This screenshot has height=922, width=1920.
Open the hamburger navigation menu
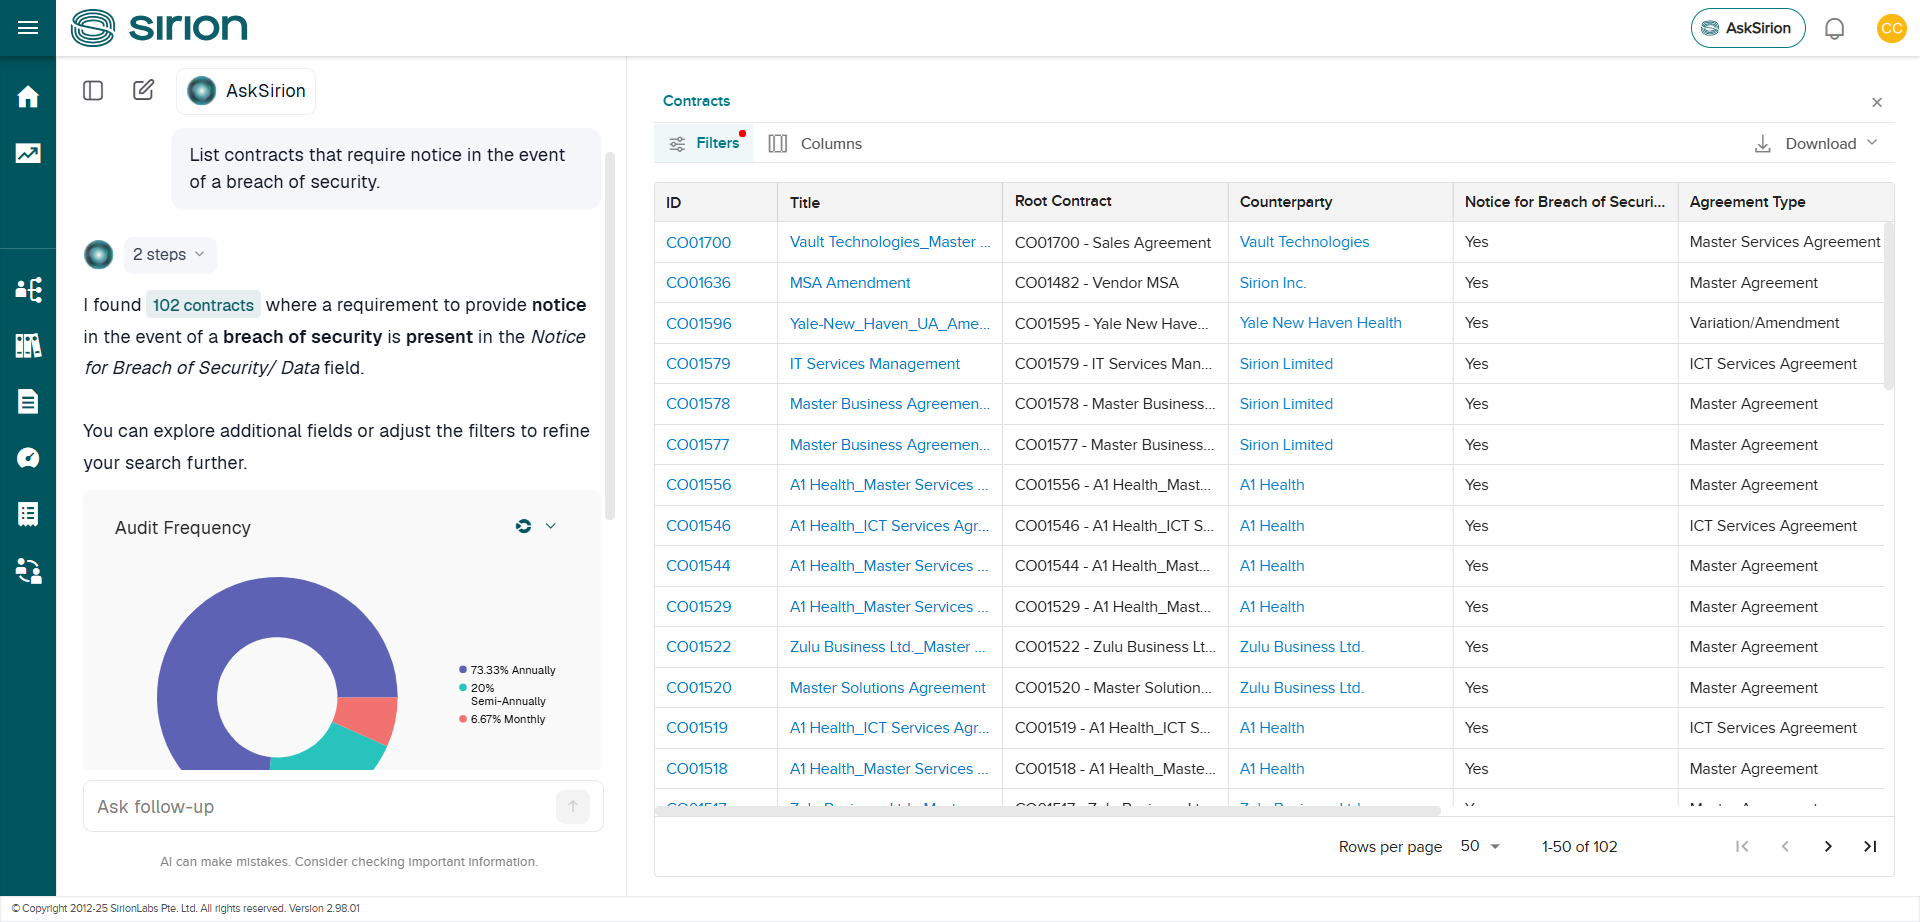(28, 28)
